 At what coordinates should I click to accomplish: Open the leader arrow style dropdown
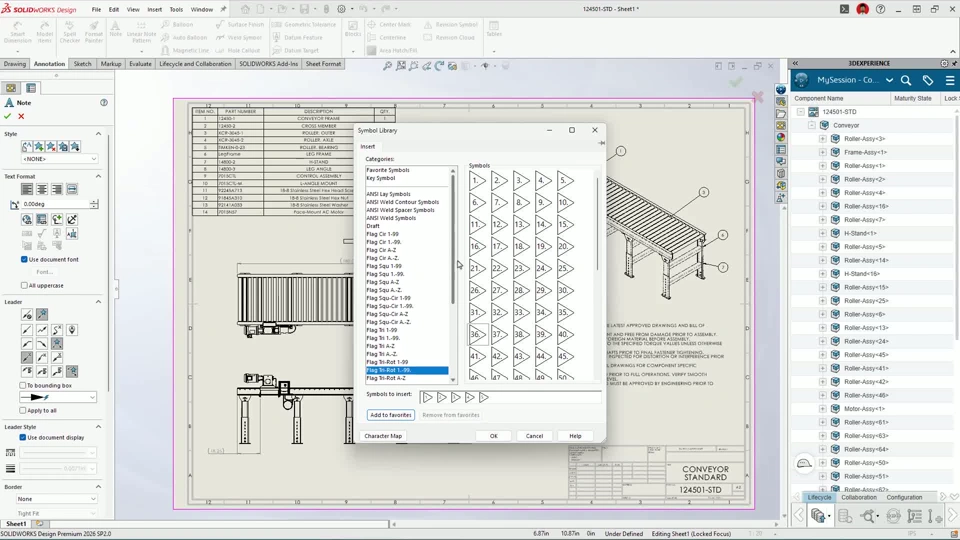pos(58,397)
